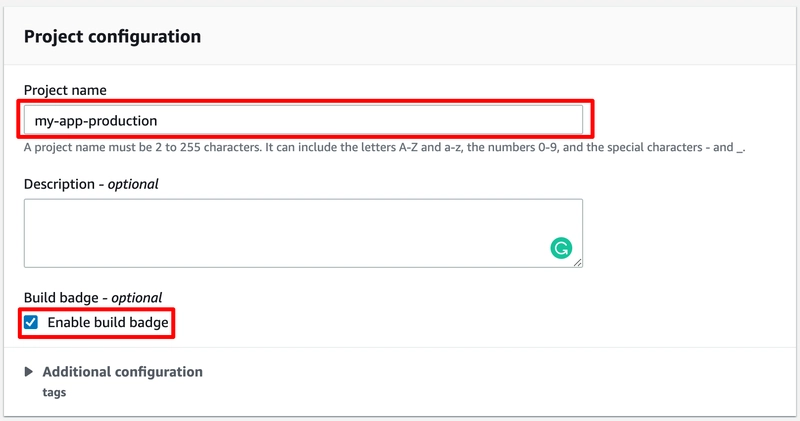
Task: Click "optional" next to the Description label
Action: pos(134,184)
